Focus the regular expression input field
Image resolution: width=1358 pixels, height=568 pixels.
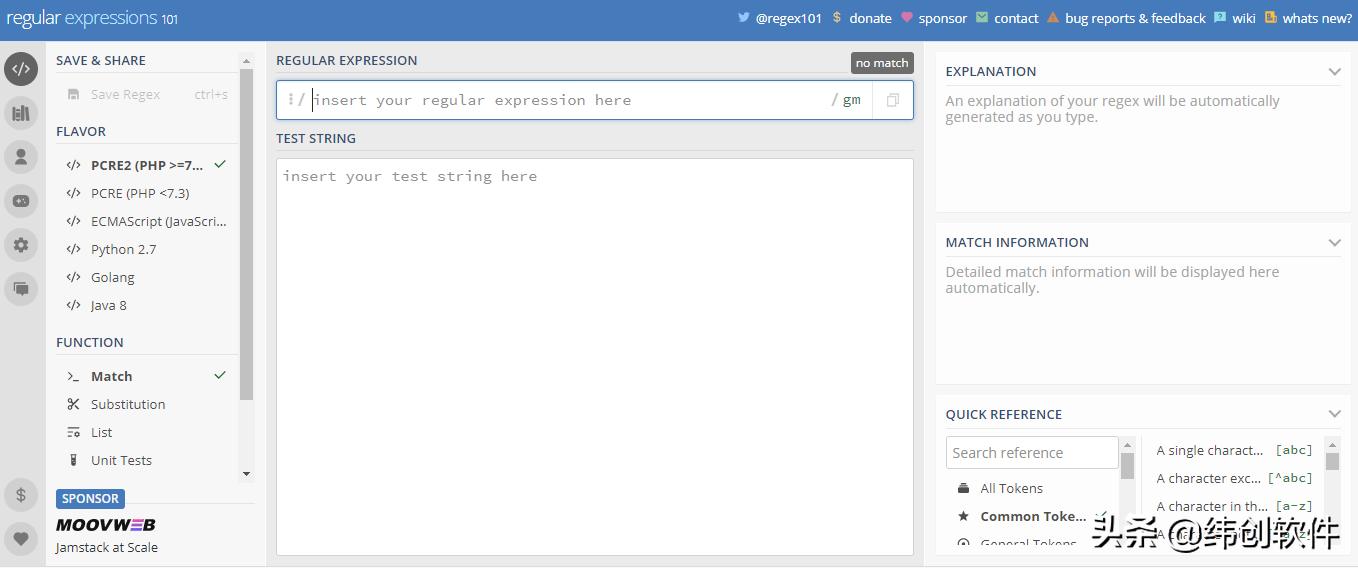coord(570,100)
